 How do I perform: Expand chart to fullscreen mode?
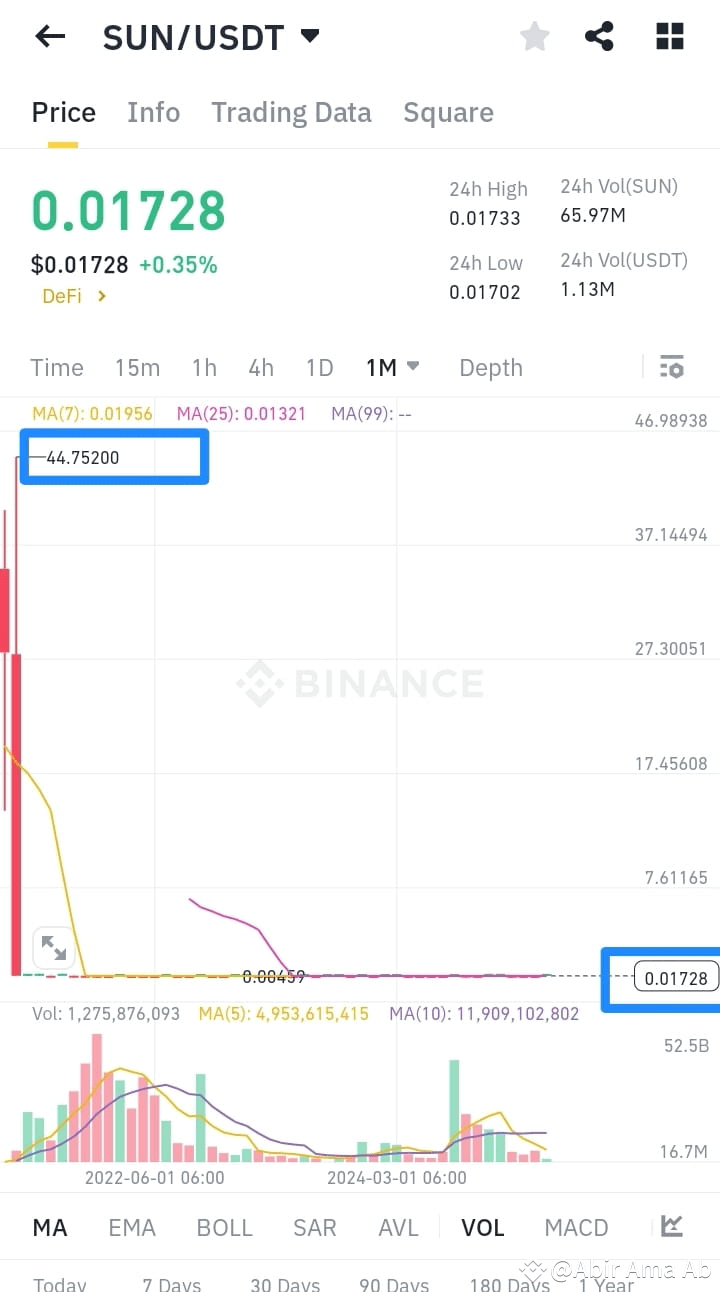click(54, 947)
